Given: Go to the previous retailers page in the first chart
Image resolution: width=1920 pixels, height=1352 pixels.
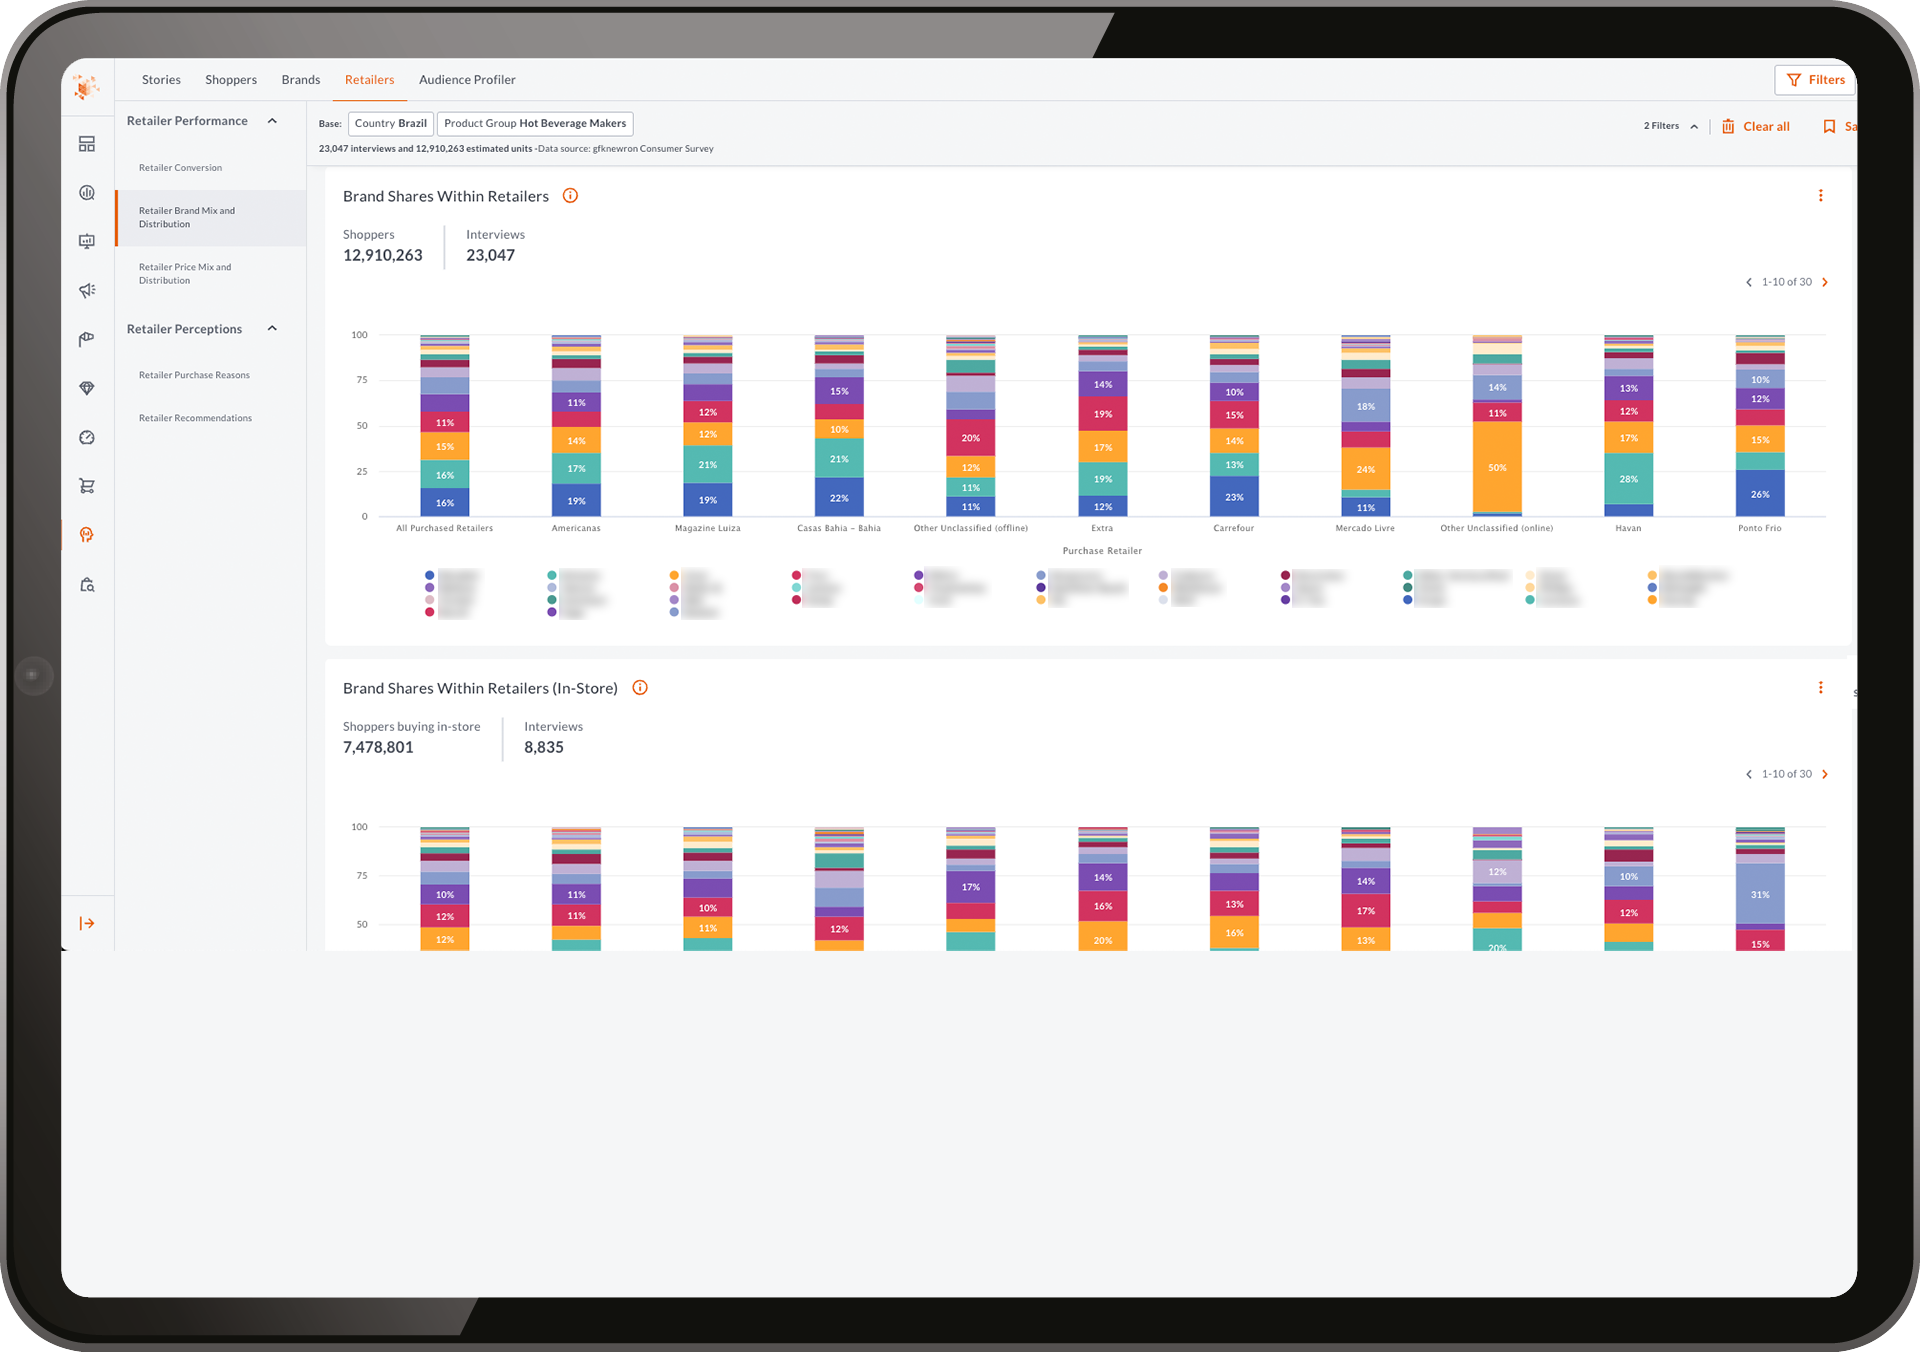Looking at the screenshot, I should 1749,282.
